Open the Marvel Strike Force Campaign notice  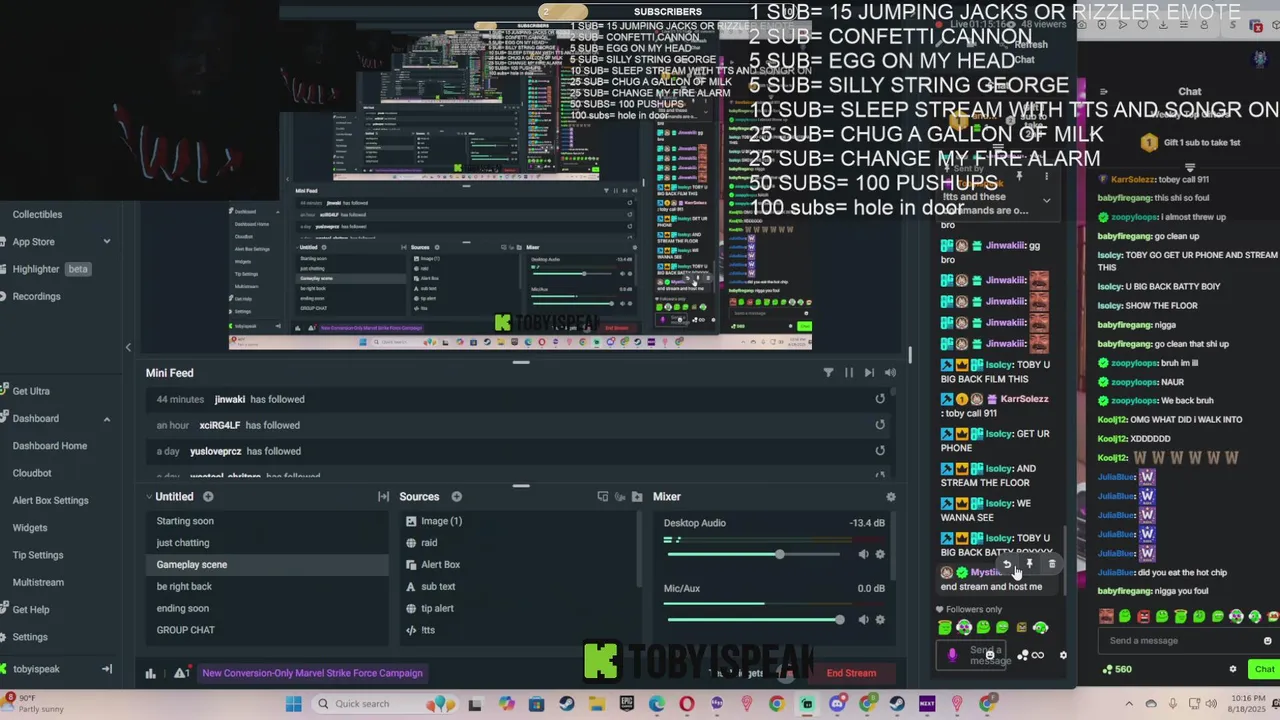click(x=312, y=673)
